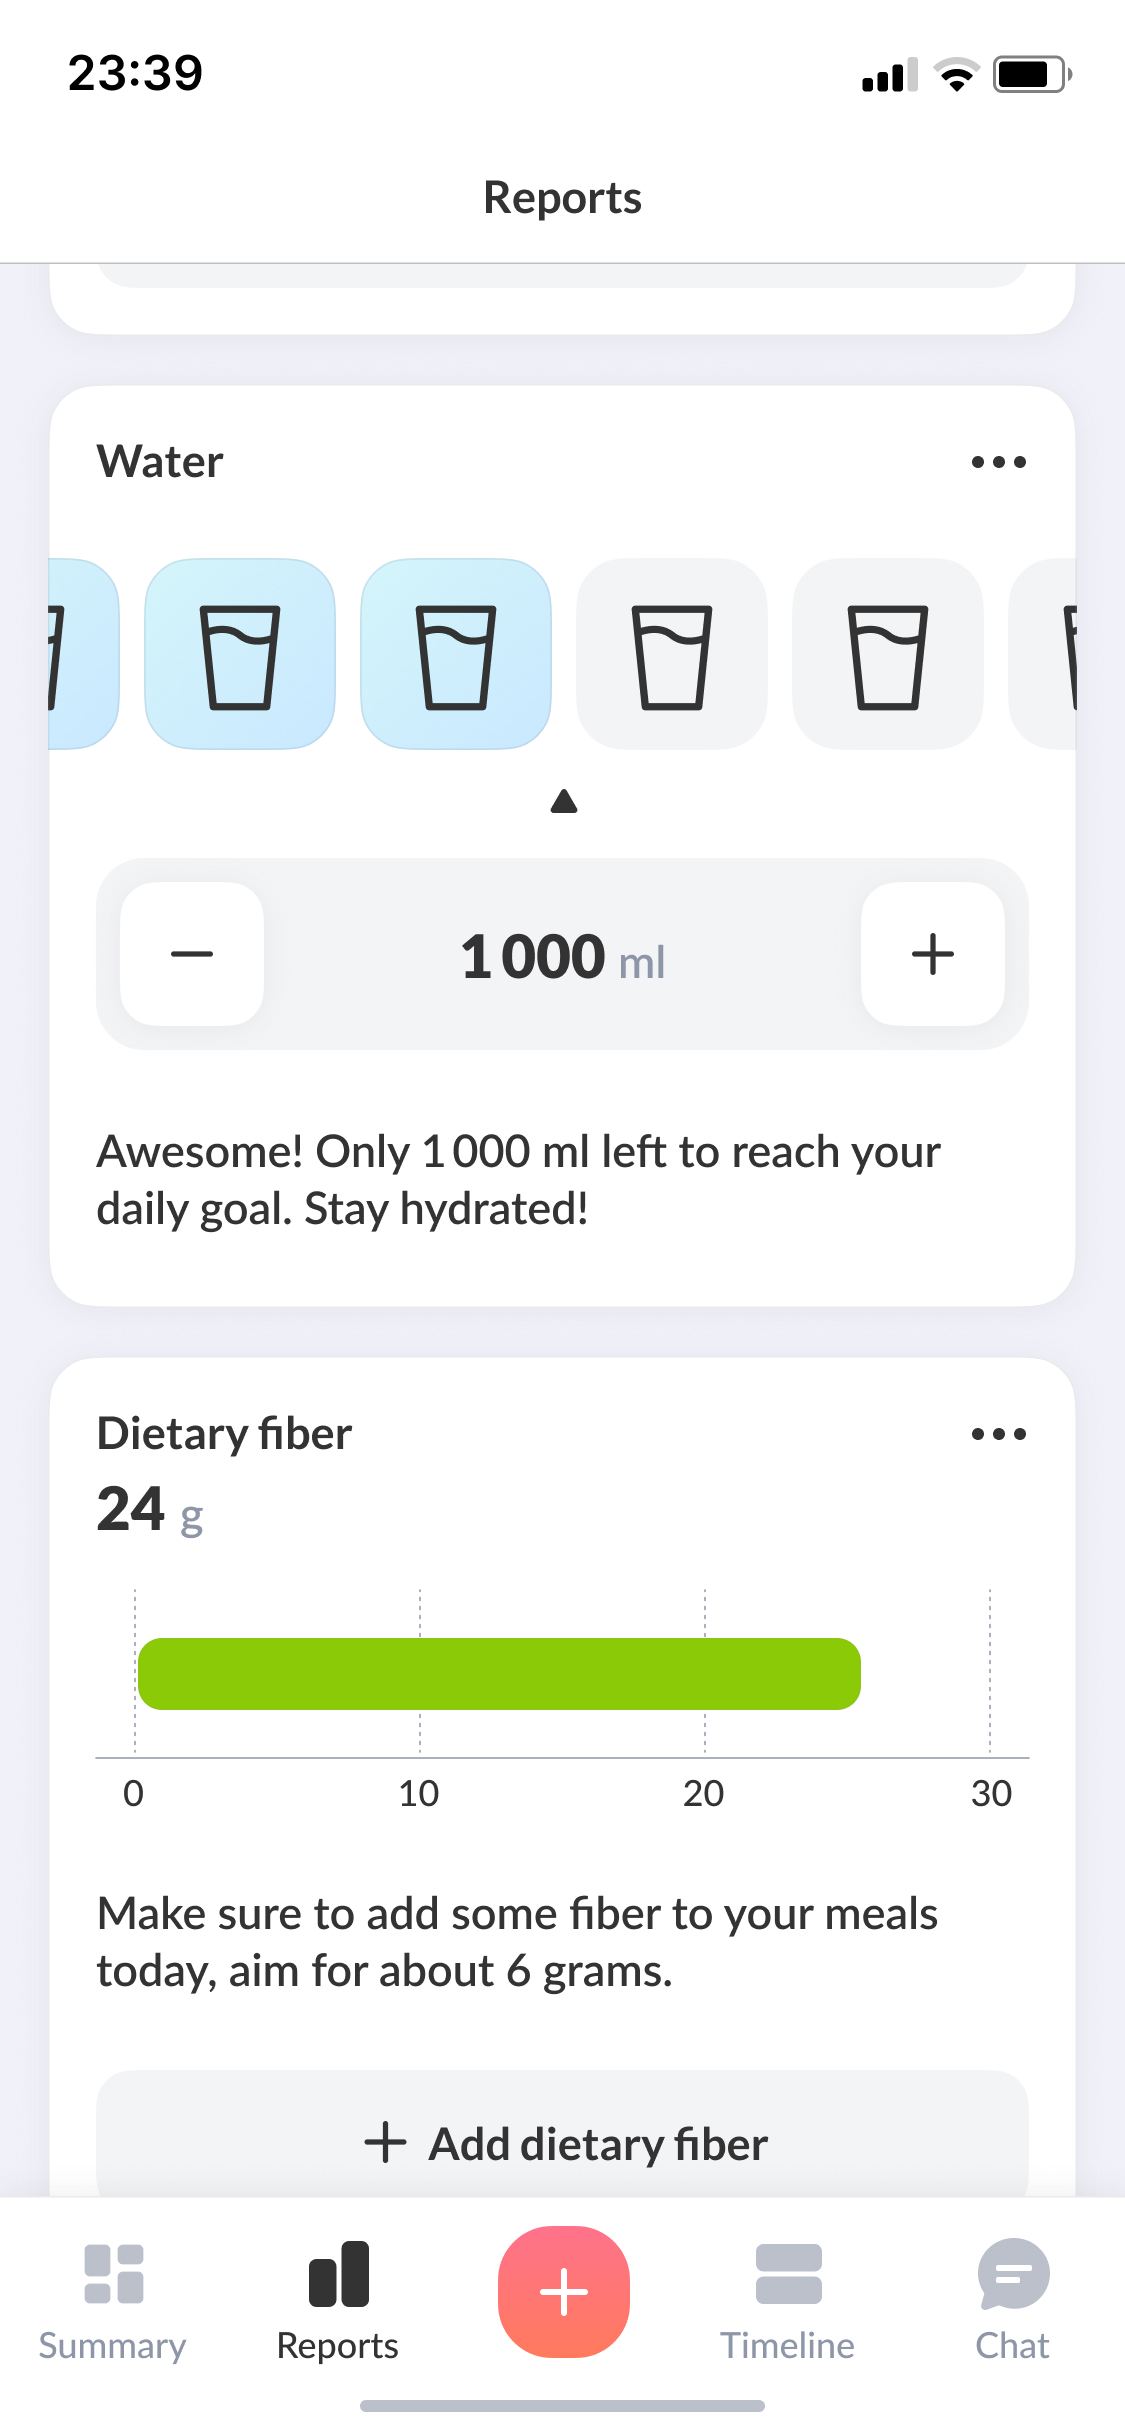
Task: Tap the partially visible glass at right edge
Action: (1045, 655)
